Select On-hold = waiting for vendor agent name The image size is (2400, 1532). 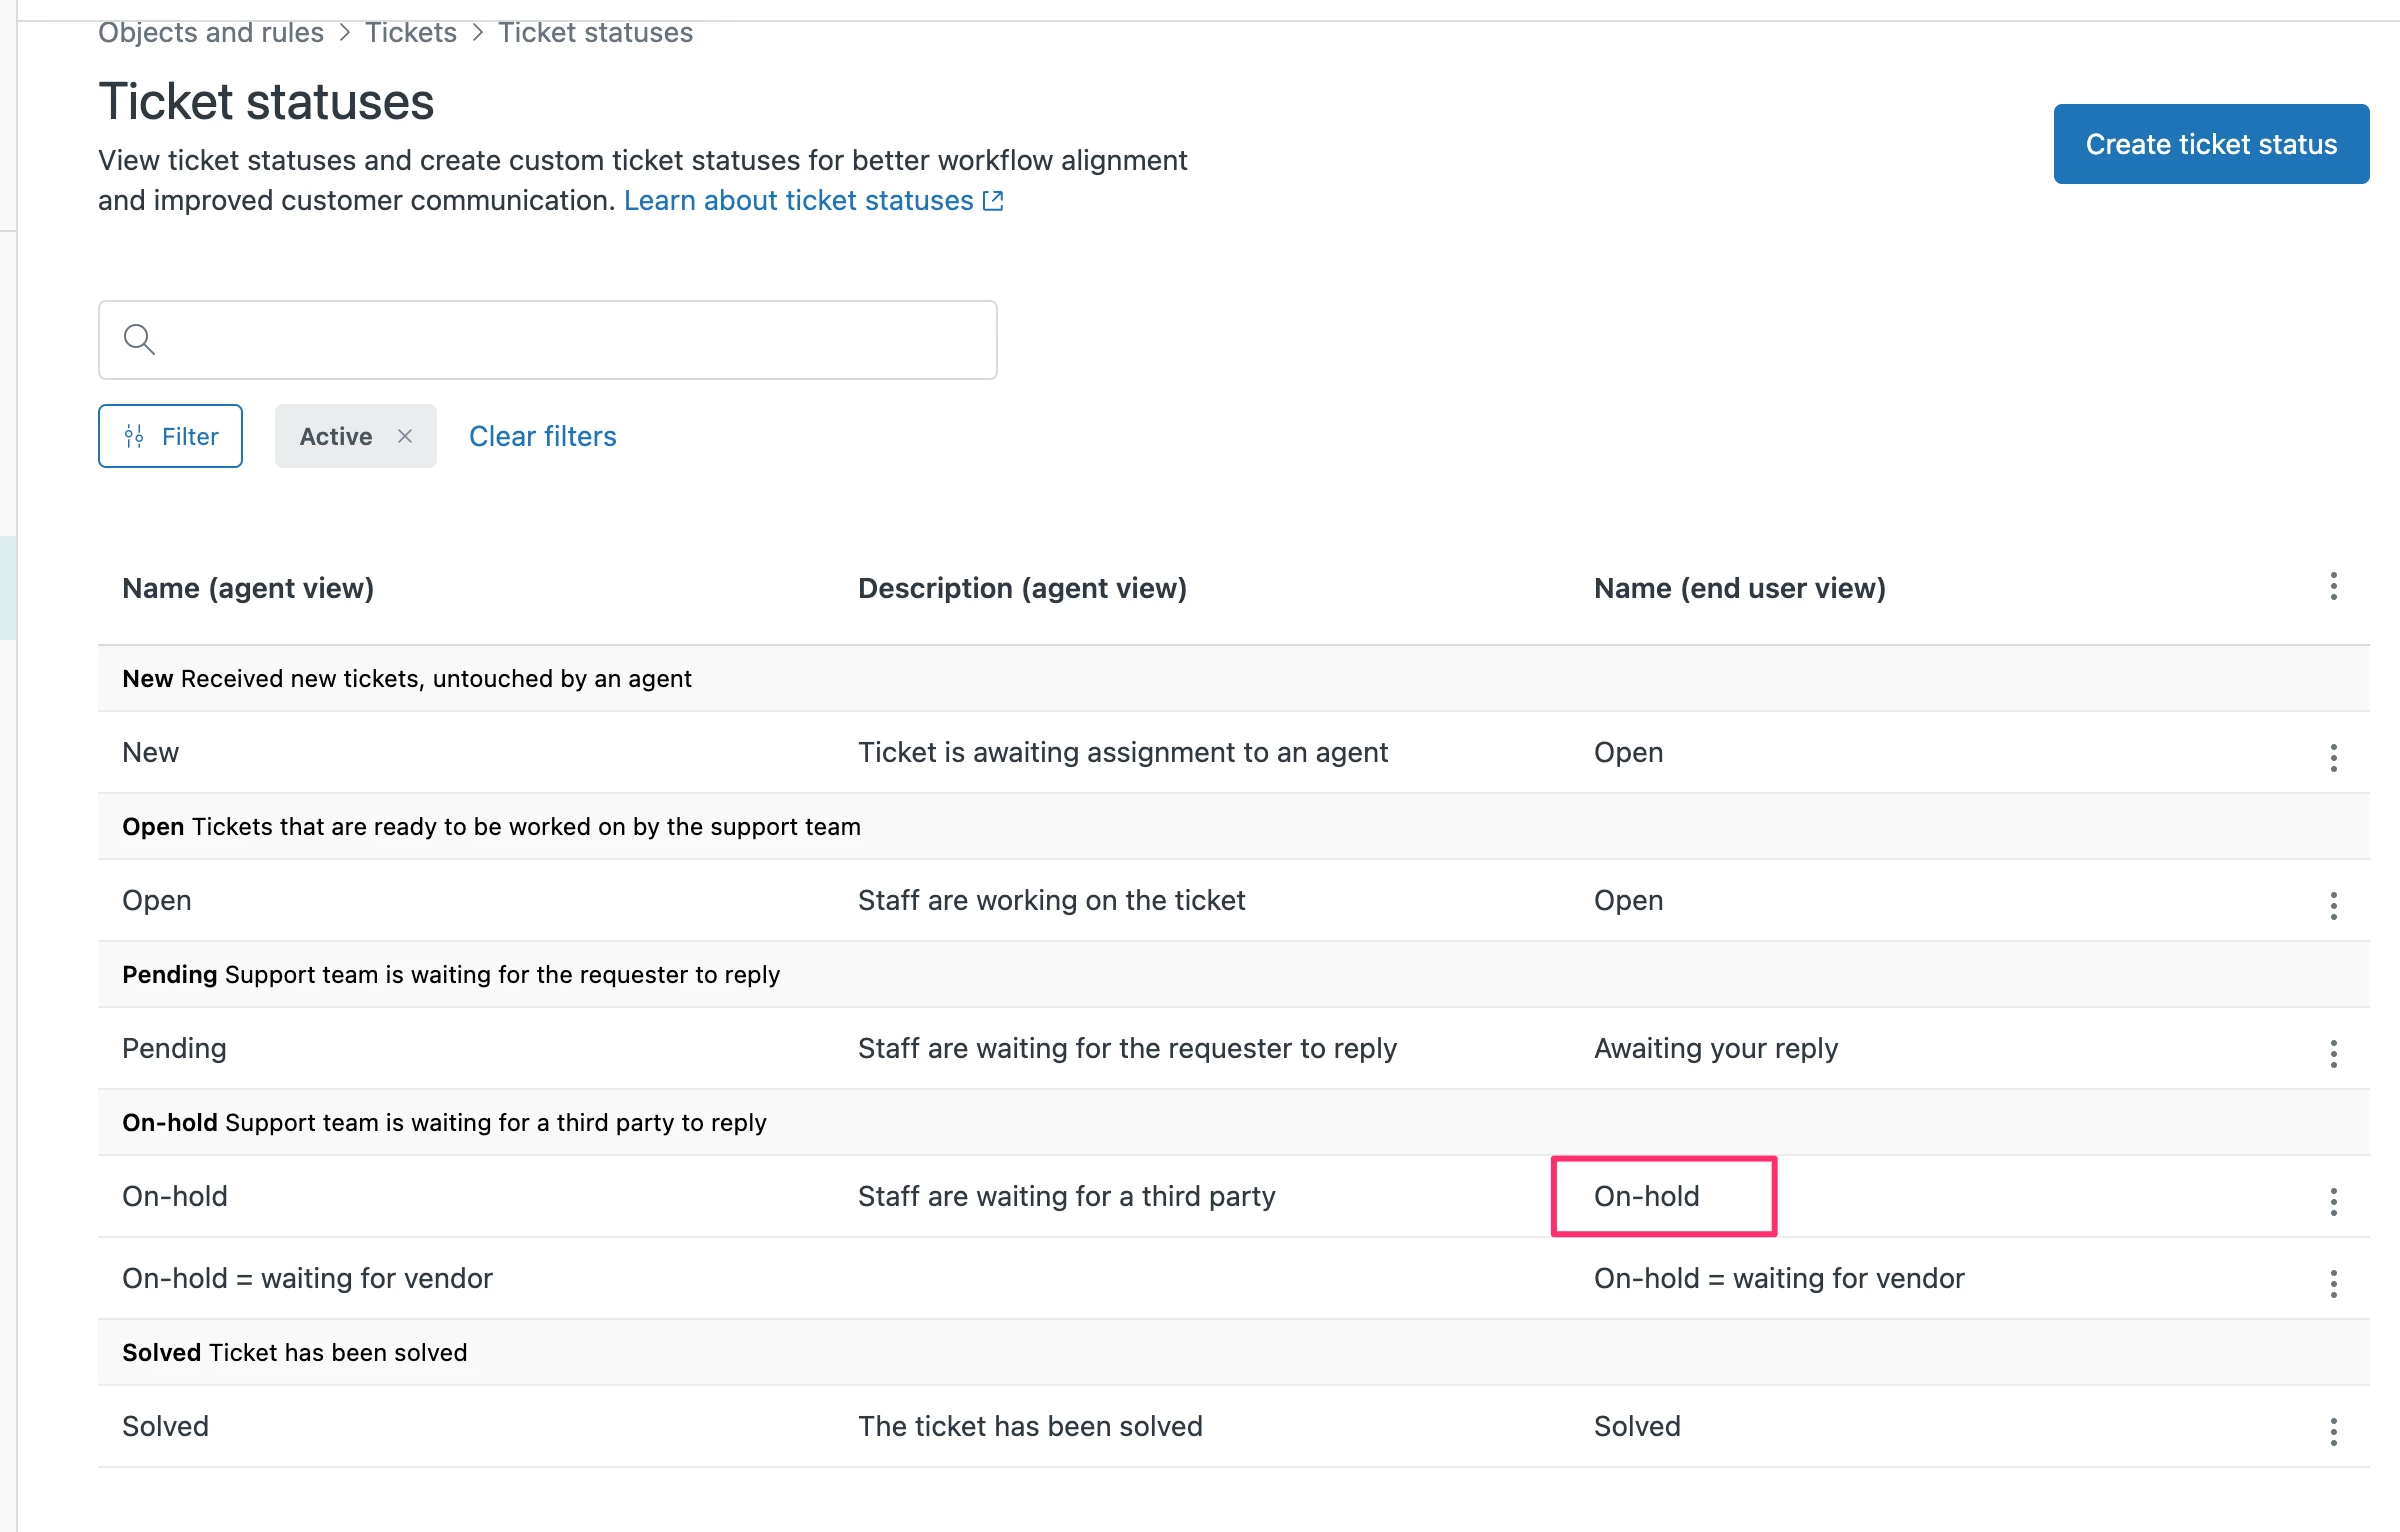pyautogui.click(x=307, y=1278)
